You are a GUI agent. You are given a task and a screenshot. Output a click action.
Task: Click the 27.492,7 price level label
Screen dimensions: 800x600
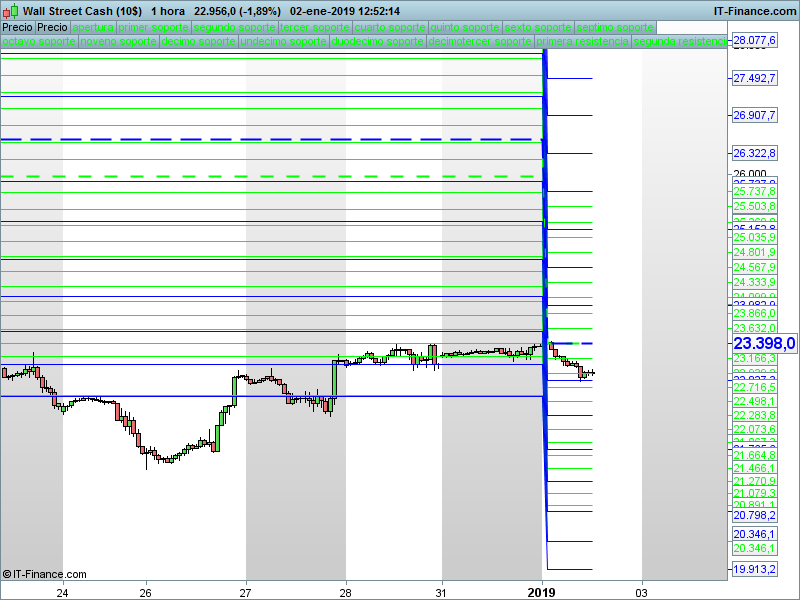point(755,79)
